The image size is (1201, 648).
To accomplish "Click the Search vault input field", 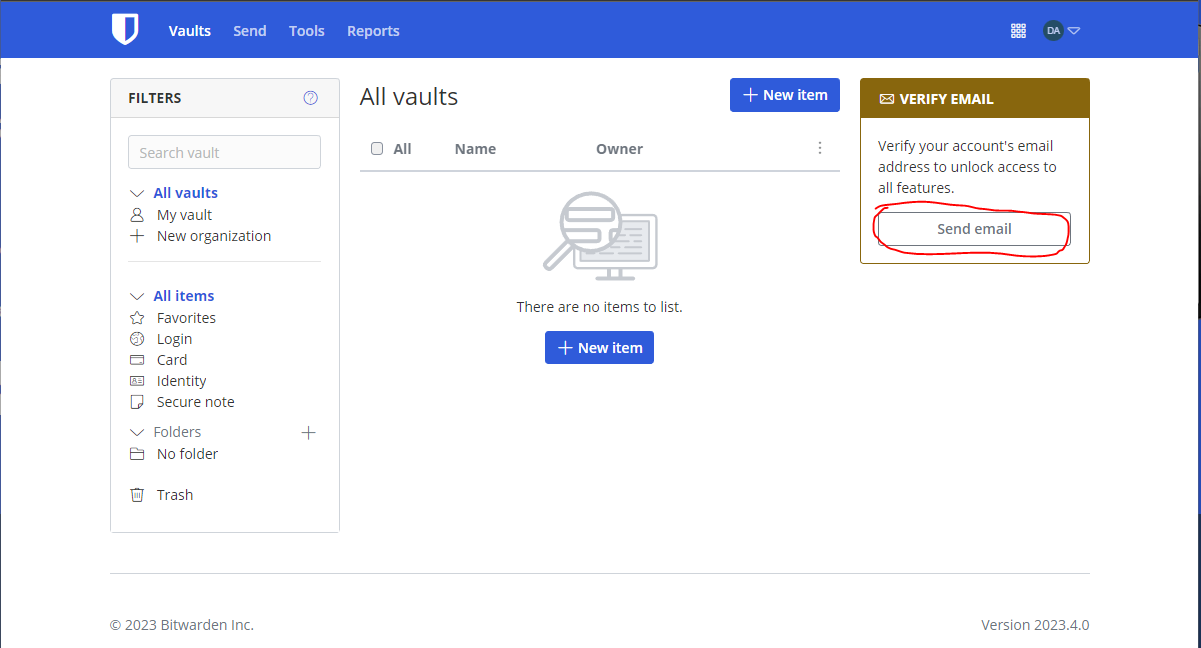I will [x=224, y=152].
